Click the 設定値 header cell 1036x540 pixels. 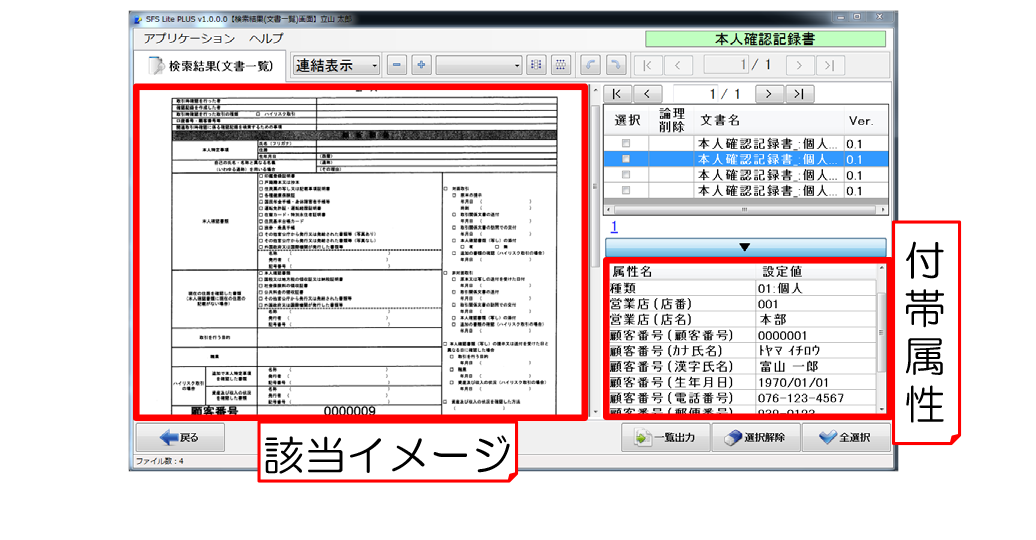816,272
